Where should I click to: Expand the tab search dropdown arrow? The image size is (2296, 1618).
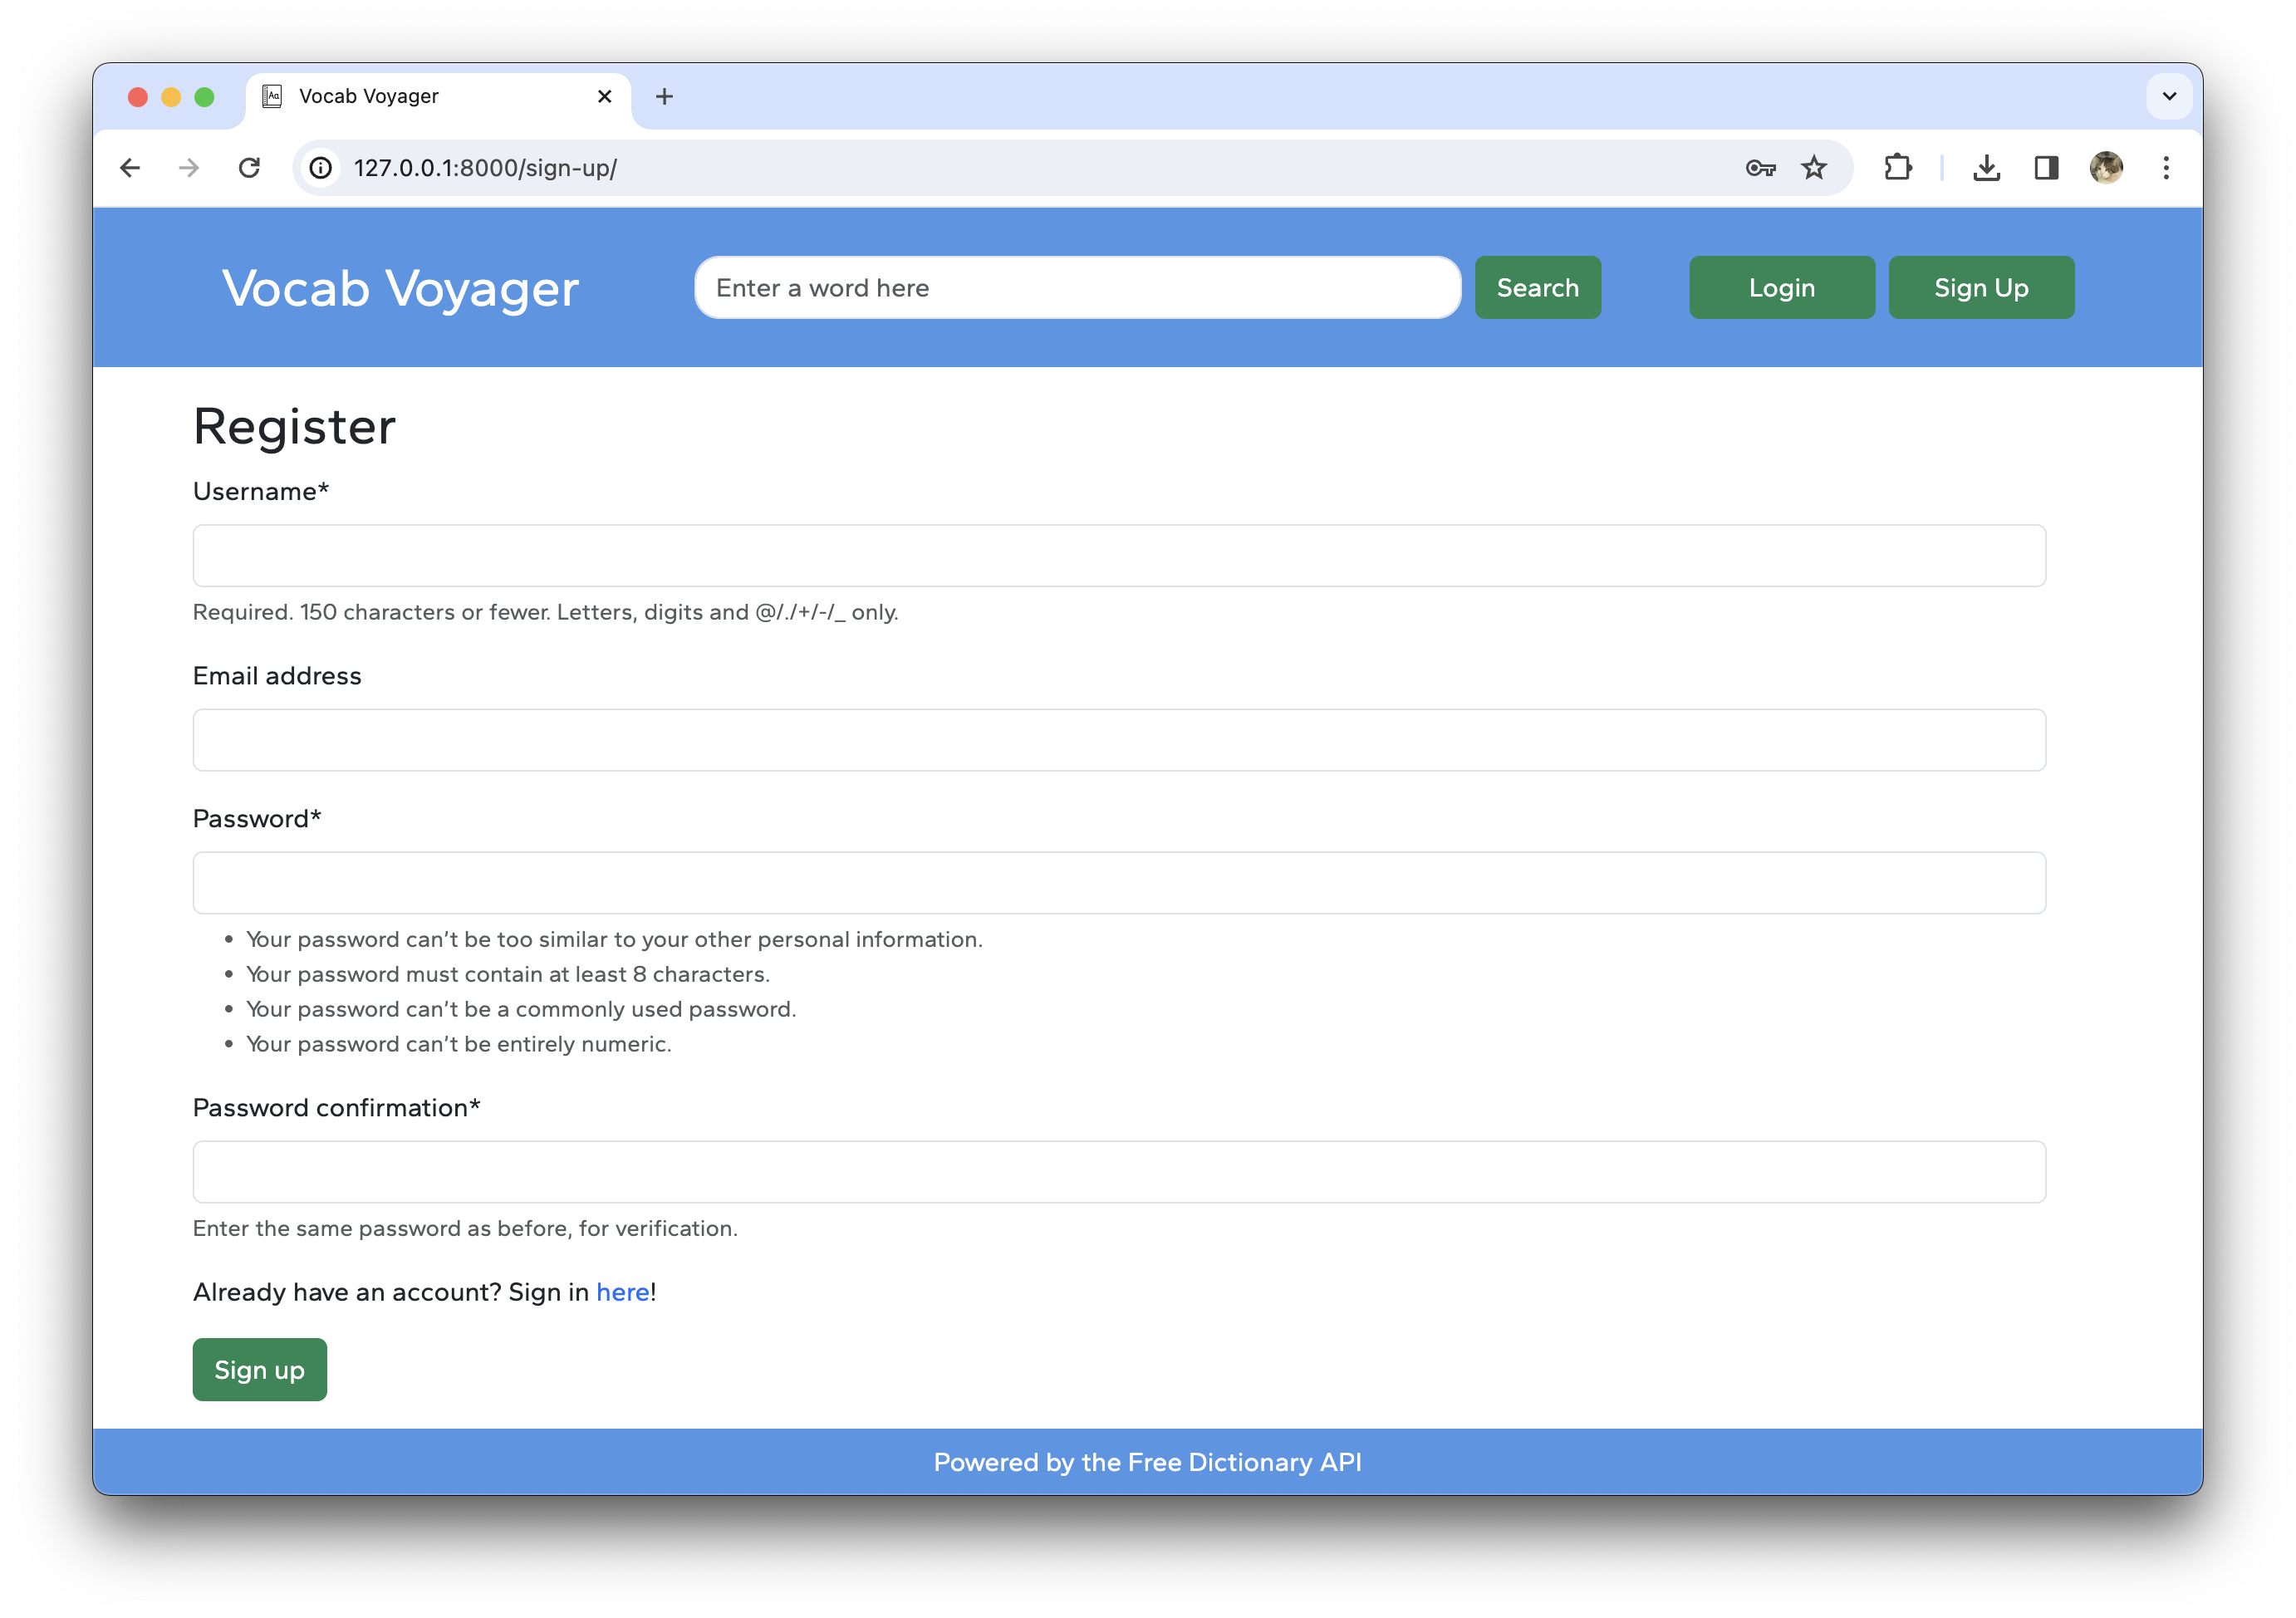[x=2169, y=97]
